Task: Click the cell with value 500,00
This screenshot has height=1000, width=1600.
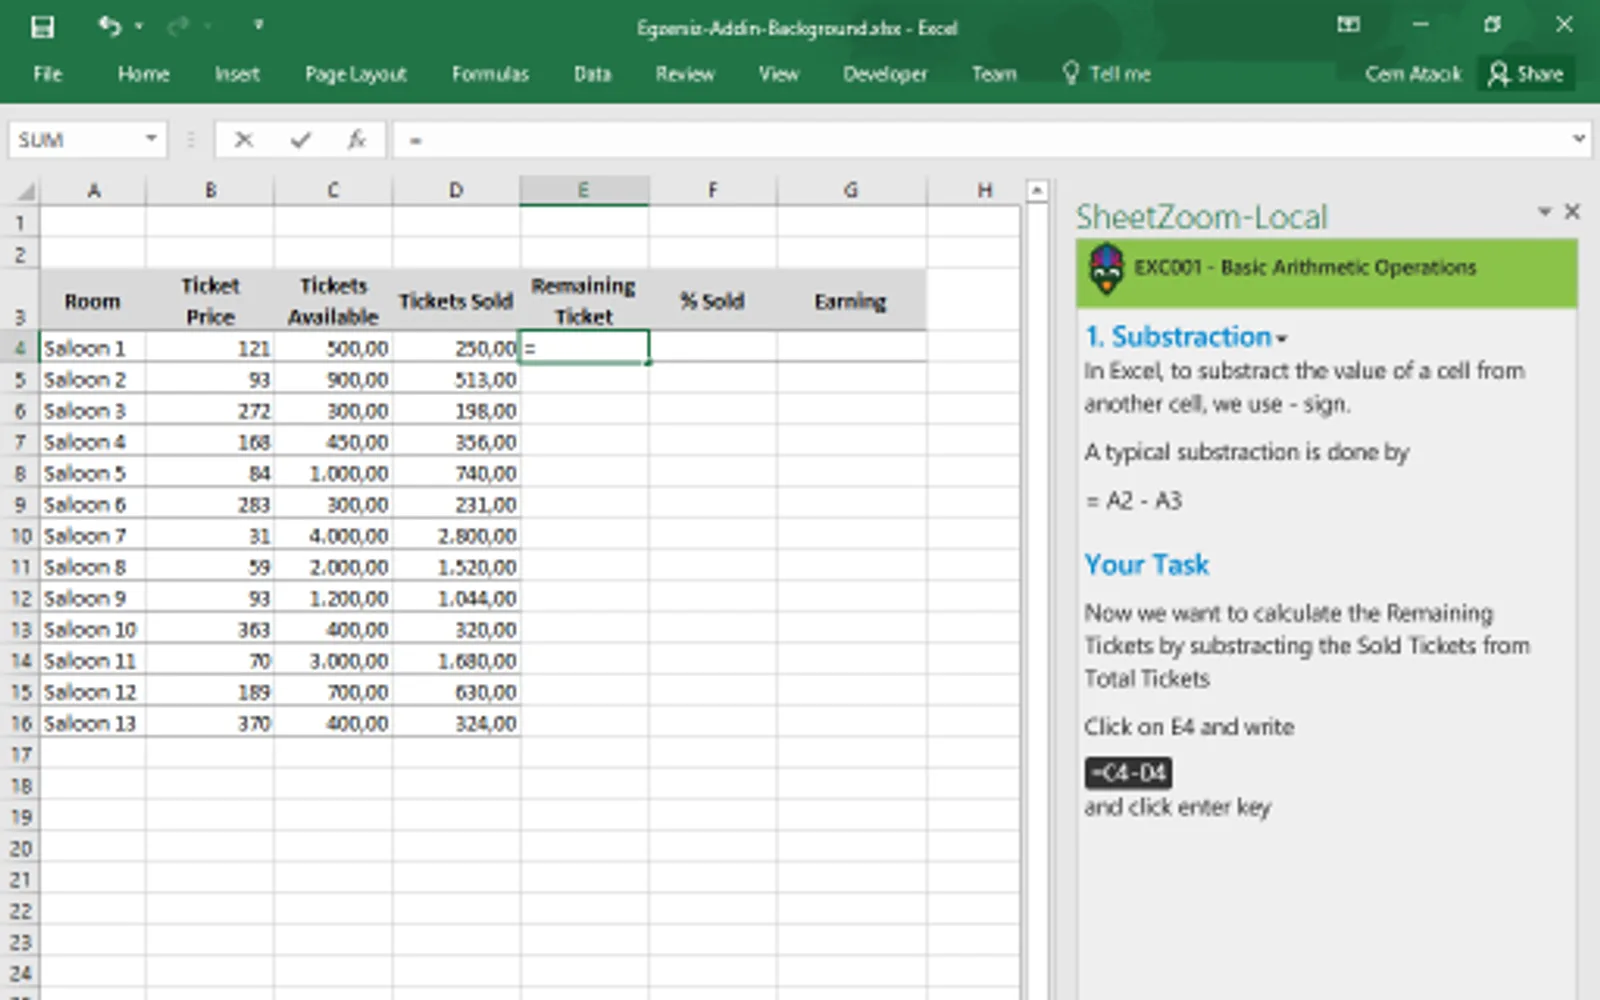Action: (333, 348)
